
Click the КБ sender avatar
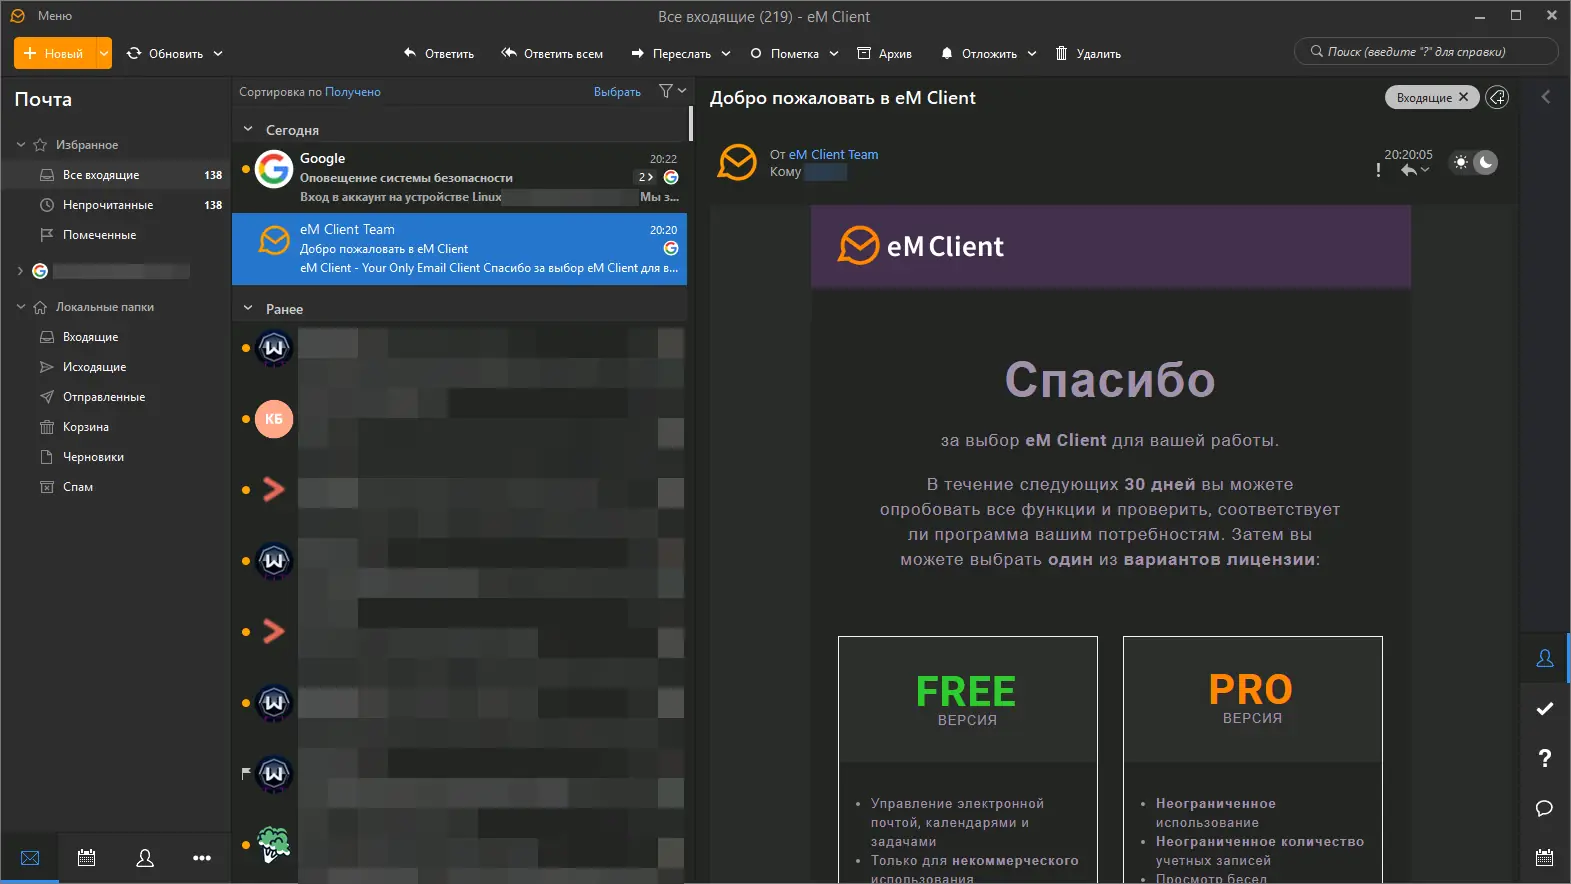(x=274, y=419)
